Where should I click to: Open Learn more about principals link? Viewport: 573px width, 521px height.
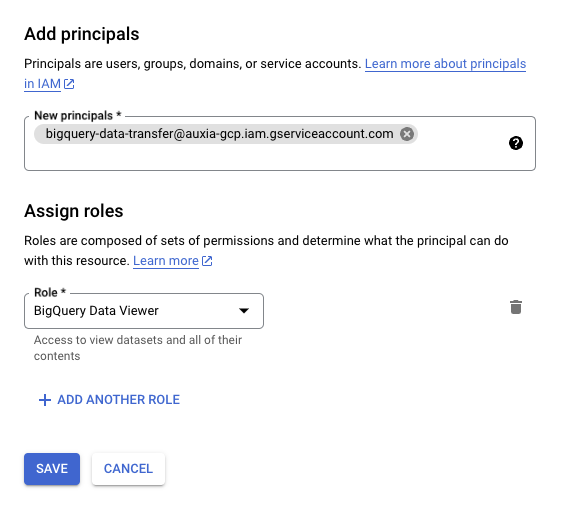coord(445,64)
